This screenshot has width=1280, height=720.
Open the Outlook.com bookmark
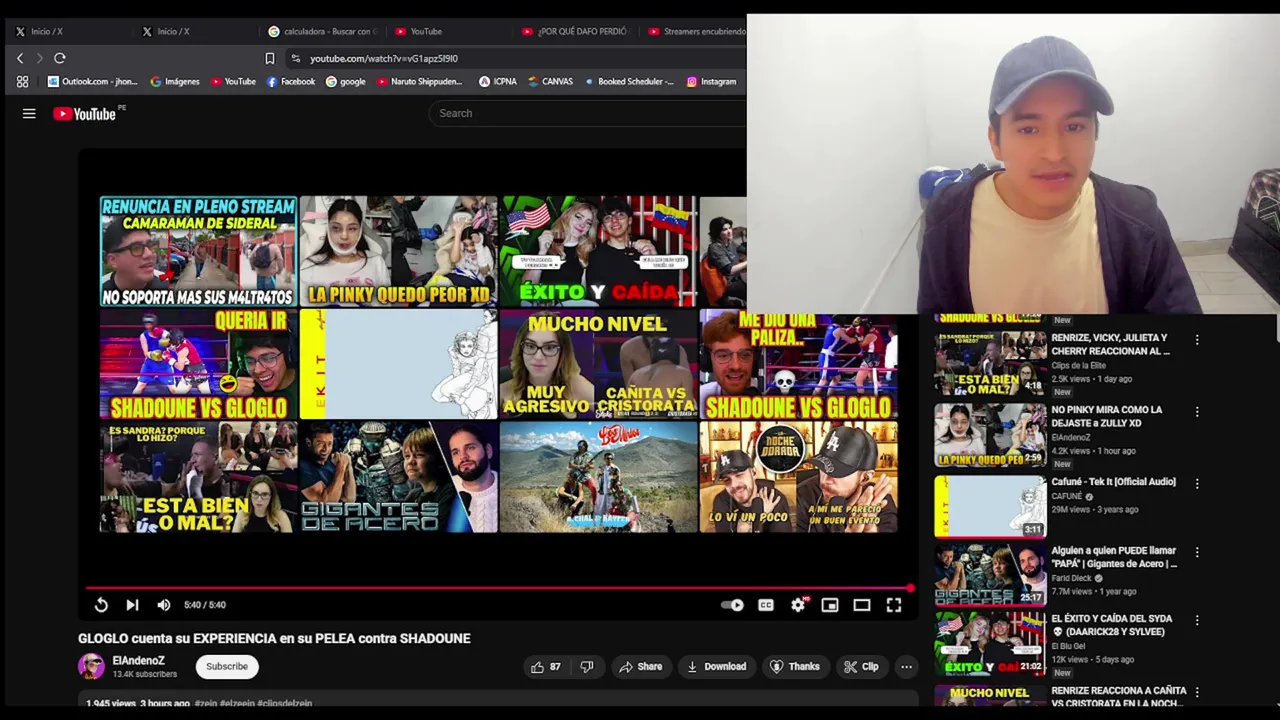pos(93,82)
